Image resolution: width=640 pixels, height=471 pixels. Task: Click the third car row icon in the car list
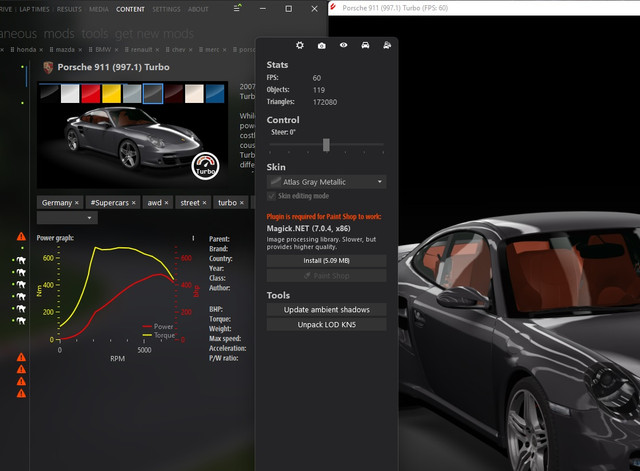pos(20,284)
